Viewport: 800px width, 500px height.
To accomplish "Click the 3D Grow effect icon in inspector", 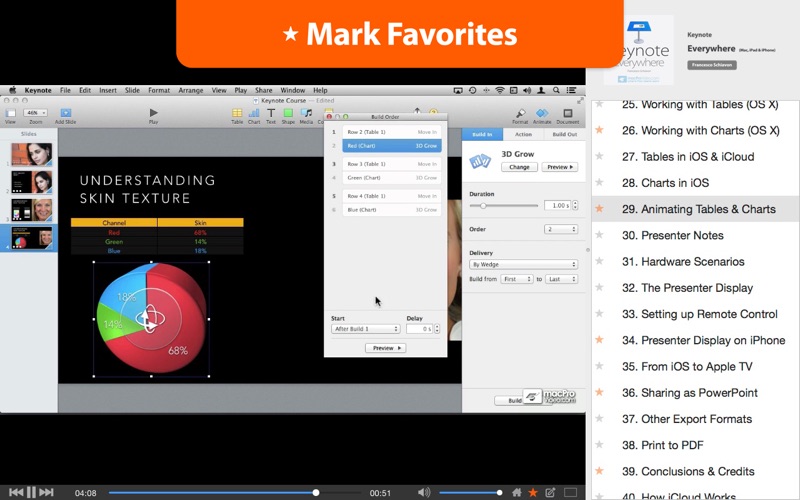I will tap(480, 161).
